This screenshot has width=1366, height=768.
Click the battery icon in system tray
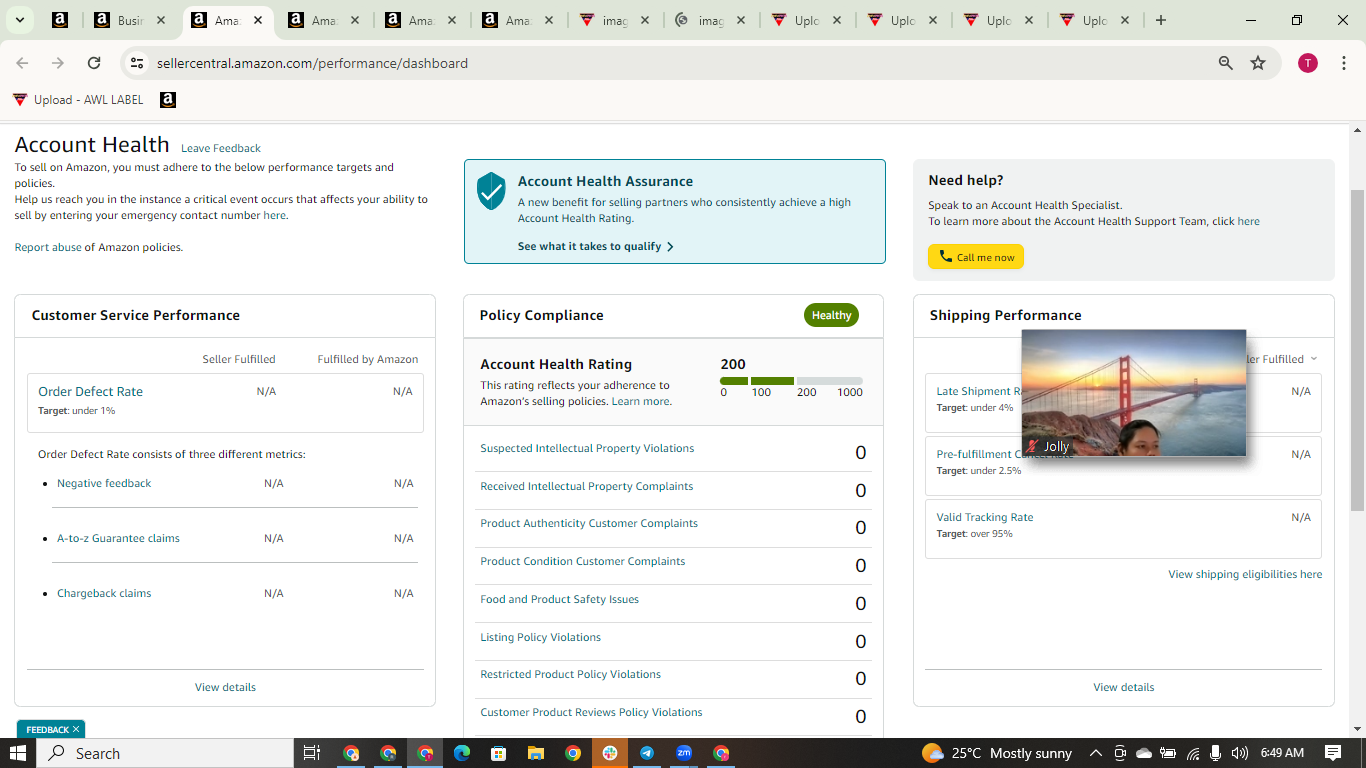1169,753
